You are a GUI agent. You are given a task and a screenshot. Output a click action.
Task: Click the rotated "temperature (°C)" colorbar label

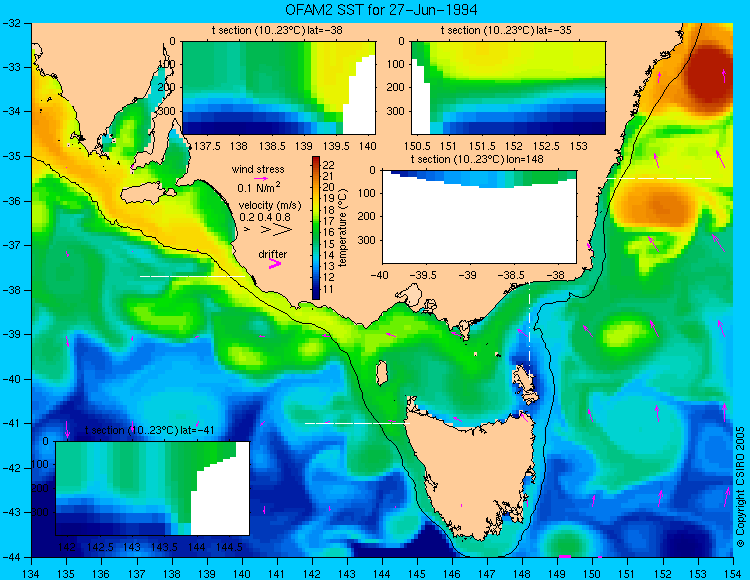coord(342,228)
